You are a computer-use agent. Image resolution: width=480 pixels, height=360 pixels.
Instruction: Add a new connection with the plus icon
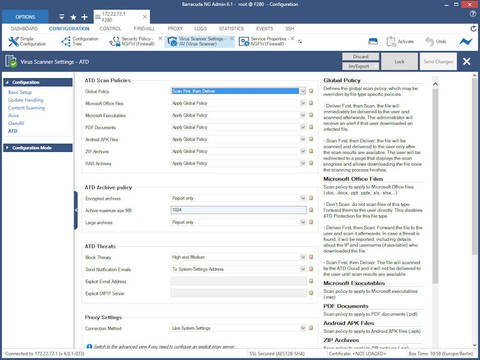[x=84, y=17]
